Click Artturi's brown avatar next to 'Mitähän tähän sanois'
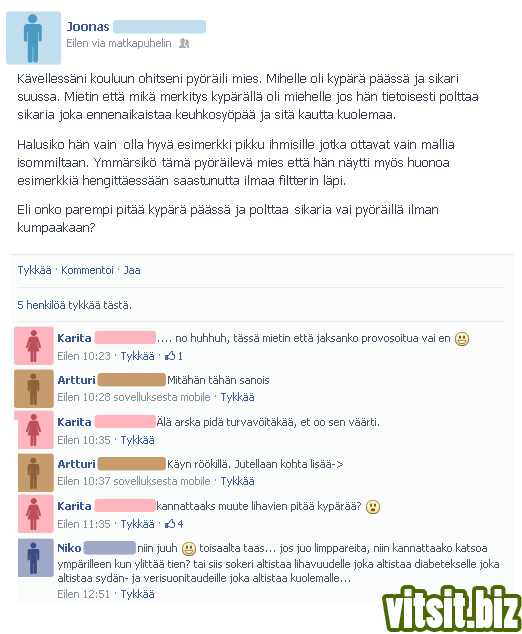 [34, 389]
